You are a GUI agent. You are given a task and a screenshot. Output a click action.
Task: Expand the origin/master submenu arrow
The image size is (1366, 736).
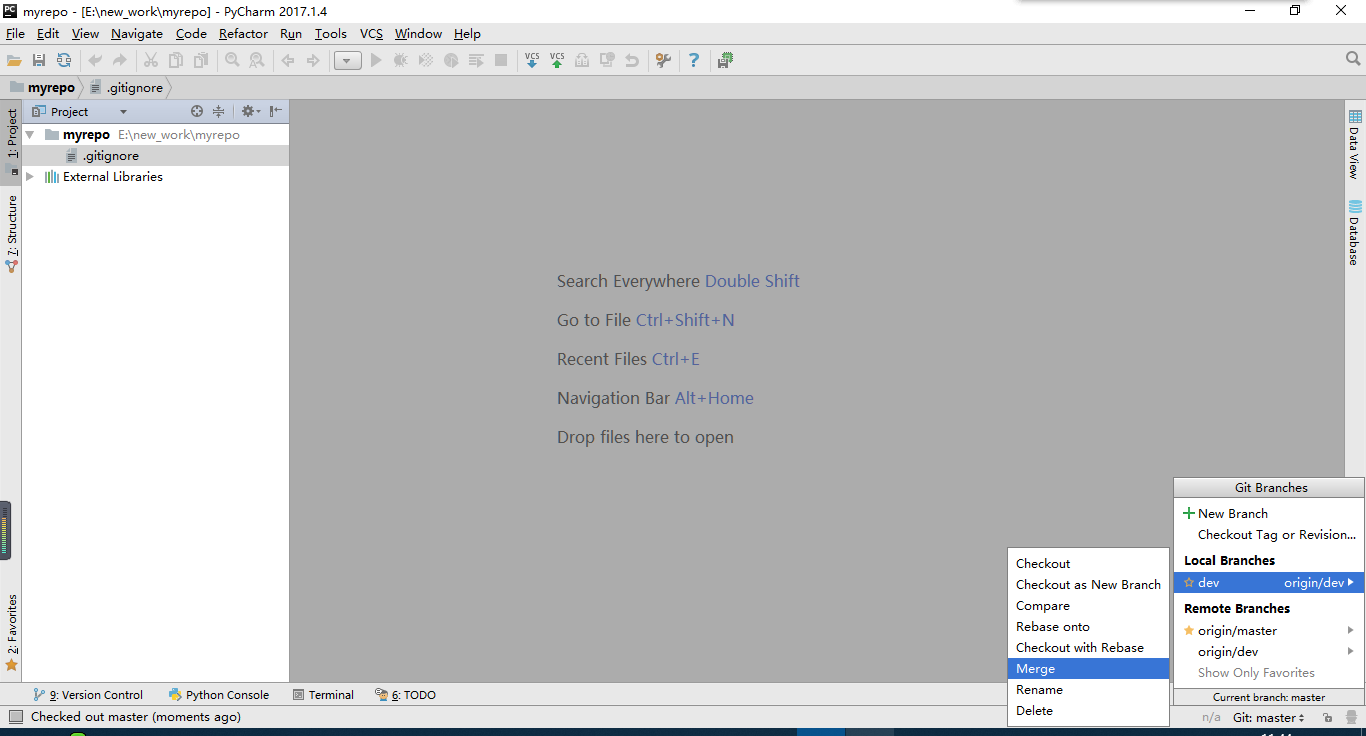click(x=1351, y=631)
